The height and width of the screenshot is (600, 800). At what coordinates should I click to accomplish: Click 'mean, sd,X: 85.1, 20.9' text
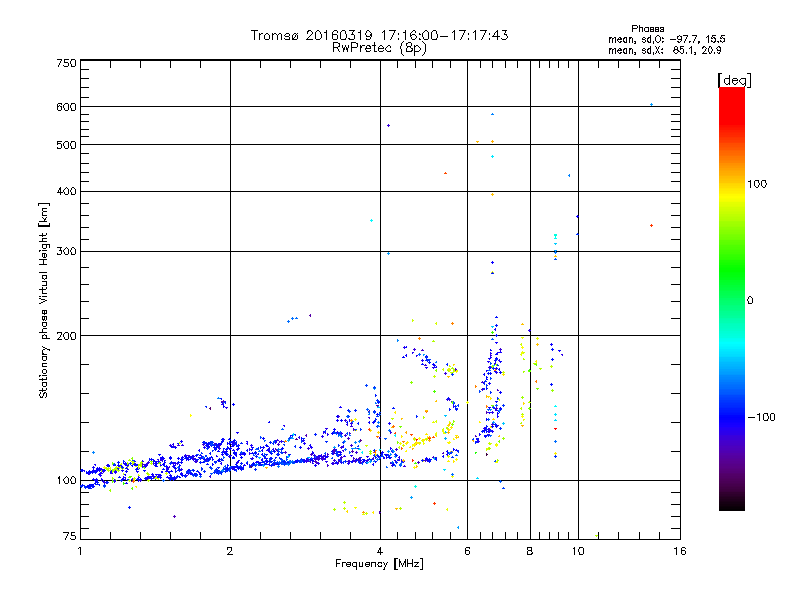pos(665,50)
